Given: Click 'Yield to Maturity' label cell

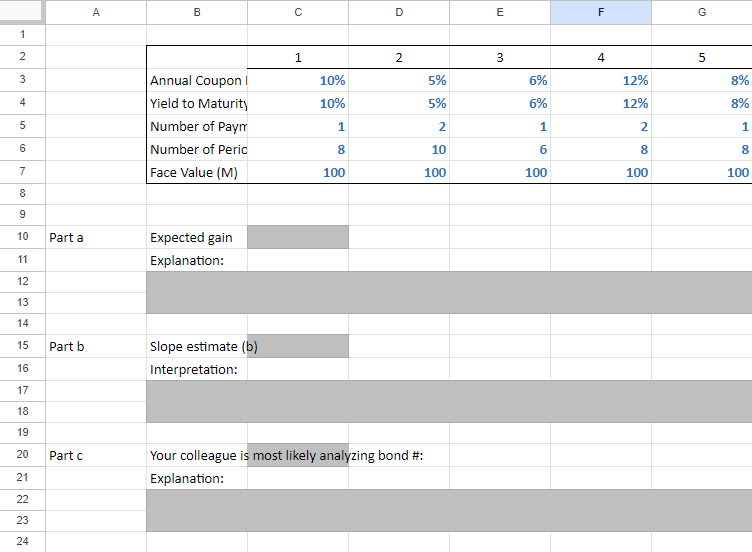Looking at the screenshot, I should (197, 103).
